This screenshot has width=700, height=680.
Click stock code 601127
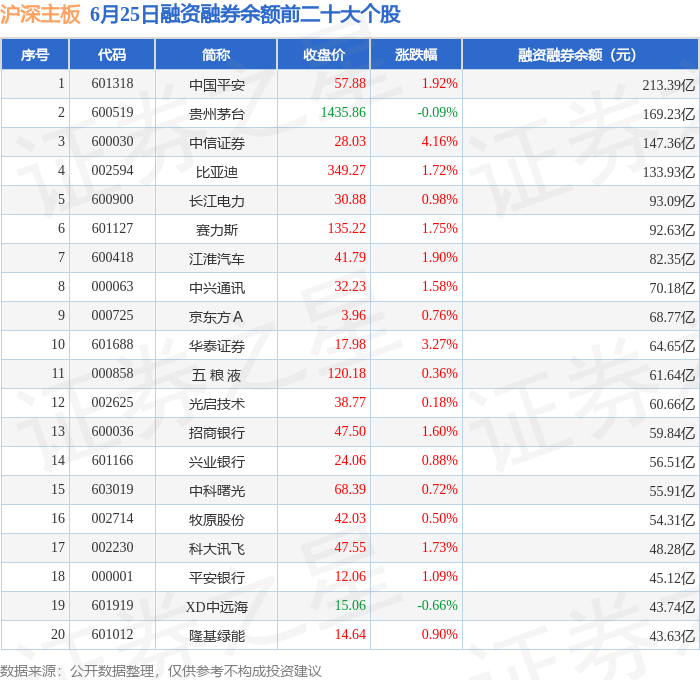112,229
